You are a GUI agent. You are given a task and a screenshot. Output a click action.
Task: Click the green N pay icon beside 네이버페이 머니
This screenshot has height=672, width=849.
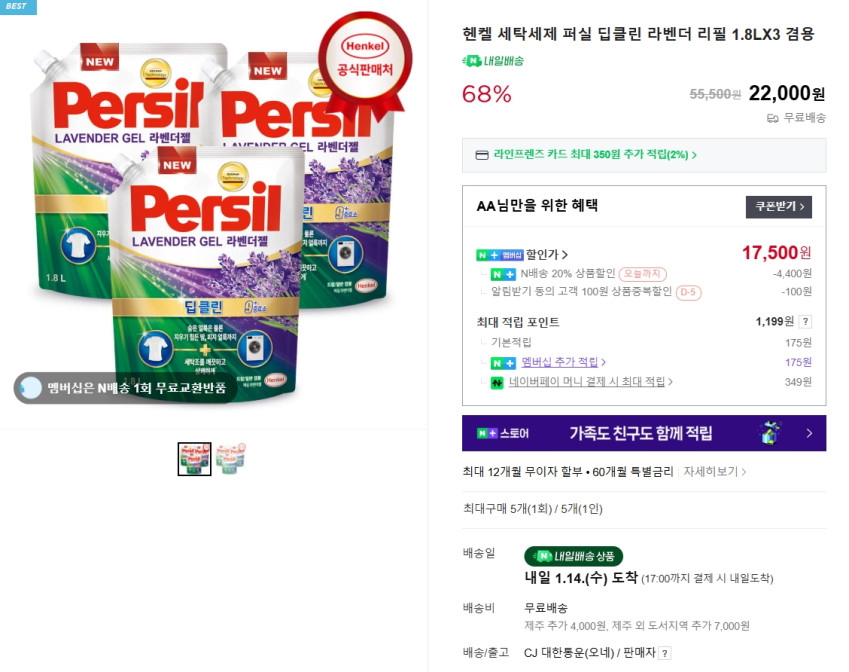coord(497,383)
